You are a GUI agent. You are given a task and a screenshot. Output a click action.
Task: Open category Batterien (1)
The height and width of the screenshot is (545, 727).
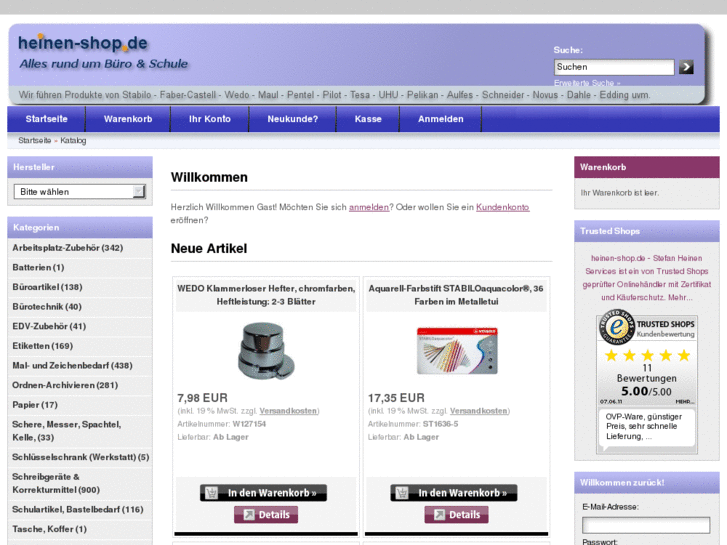click(x=38, y=267)
